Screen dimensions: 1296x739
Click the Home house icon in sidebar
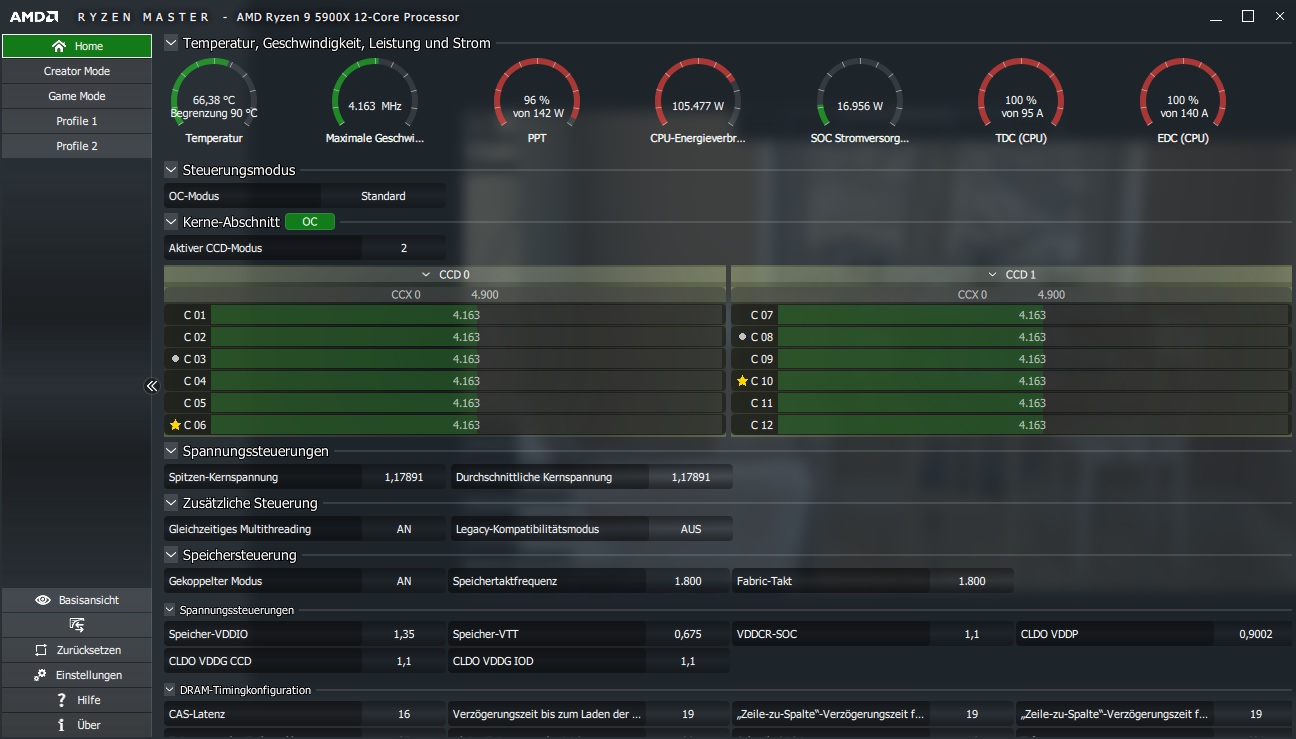pos(59,46)
